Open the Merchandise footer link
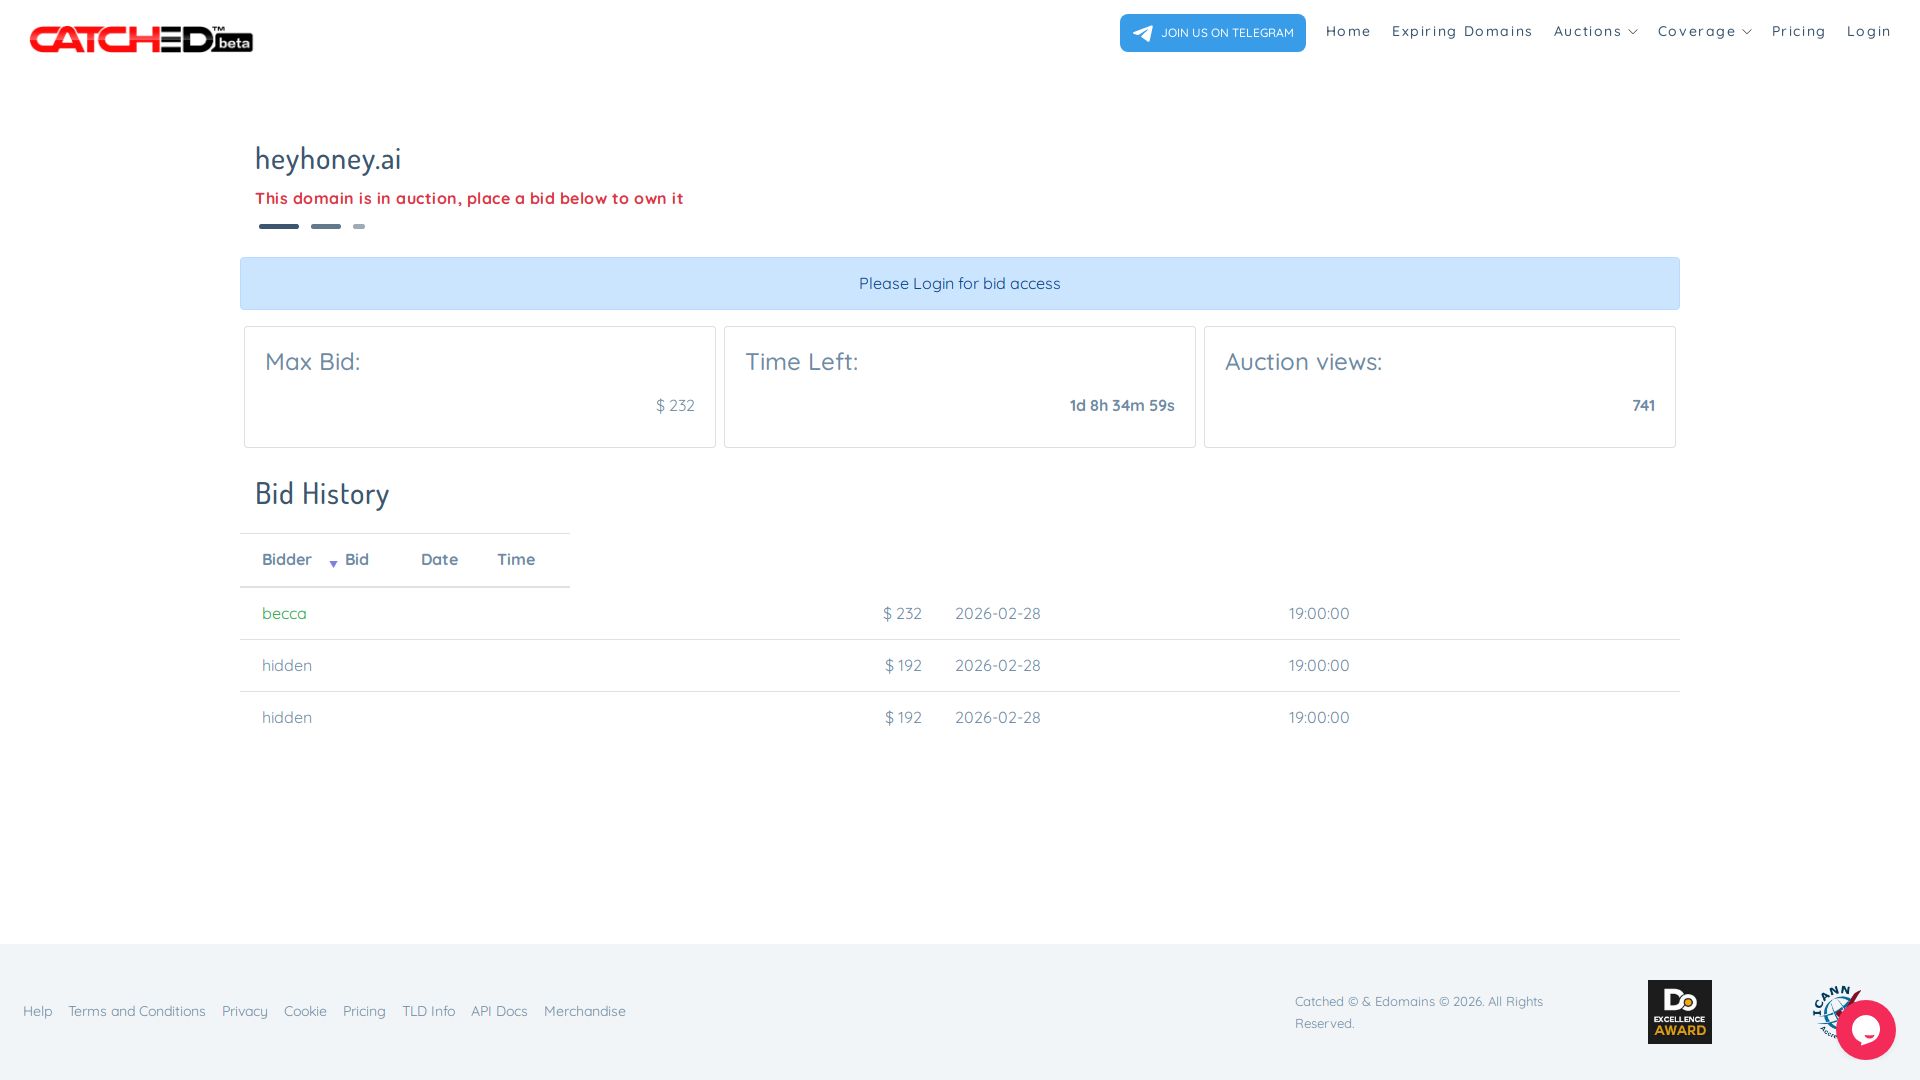Image resolution: width=1920 pixels, height=1080 pixels. pyautogui.click(x=584, y=1012)
